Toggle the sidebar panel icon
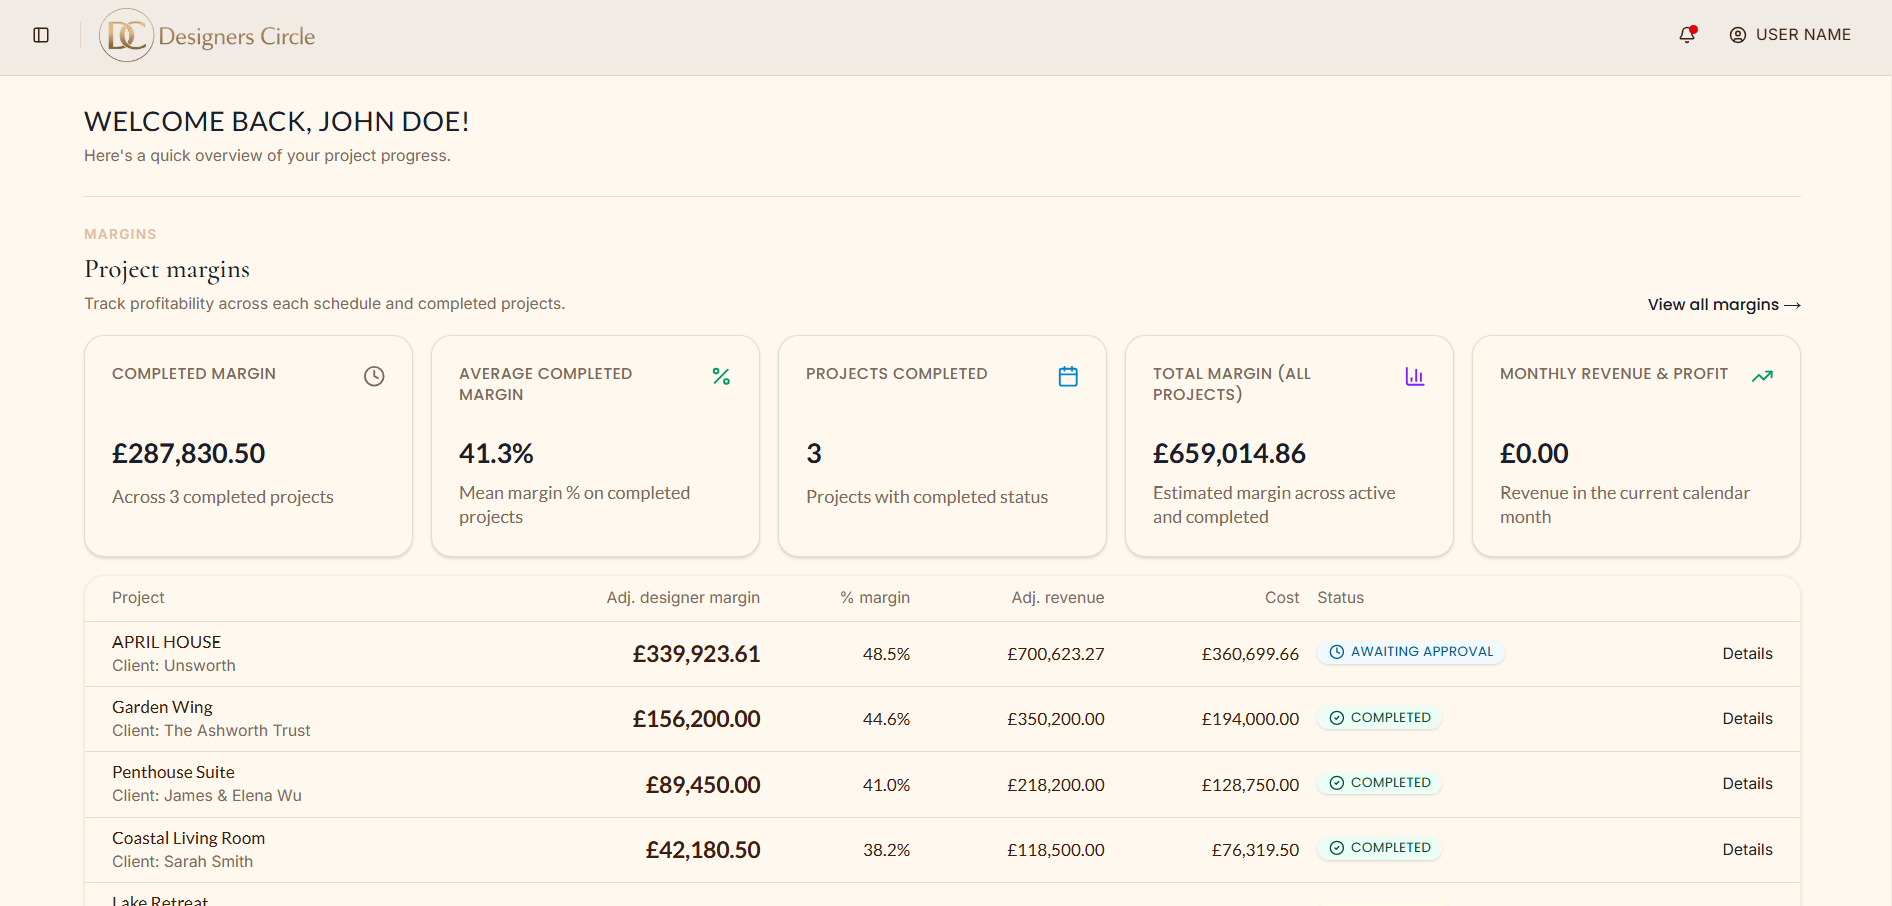 41,35
